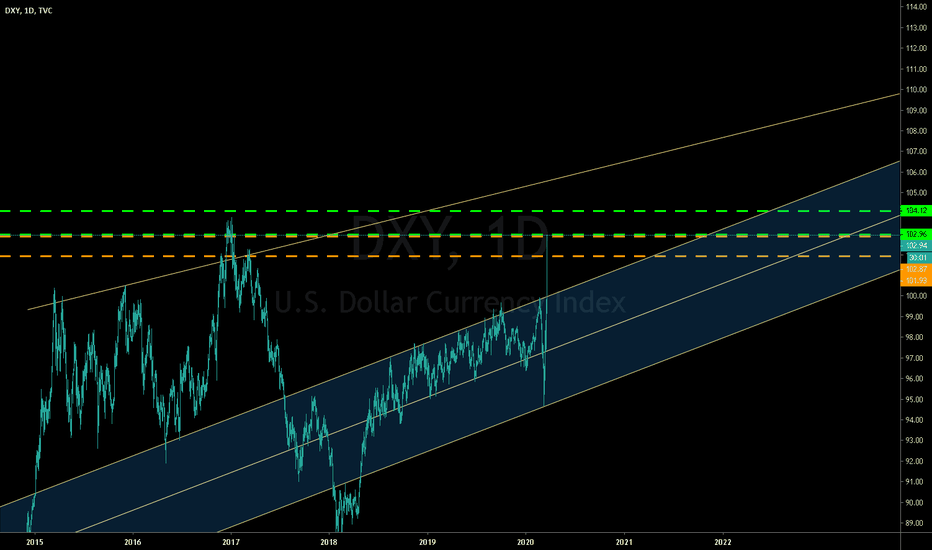Click the 113.00 price scale label

pos(916,28)
